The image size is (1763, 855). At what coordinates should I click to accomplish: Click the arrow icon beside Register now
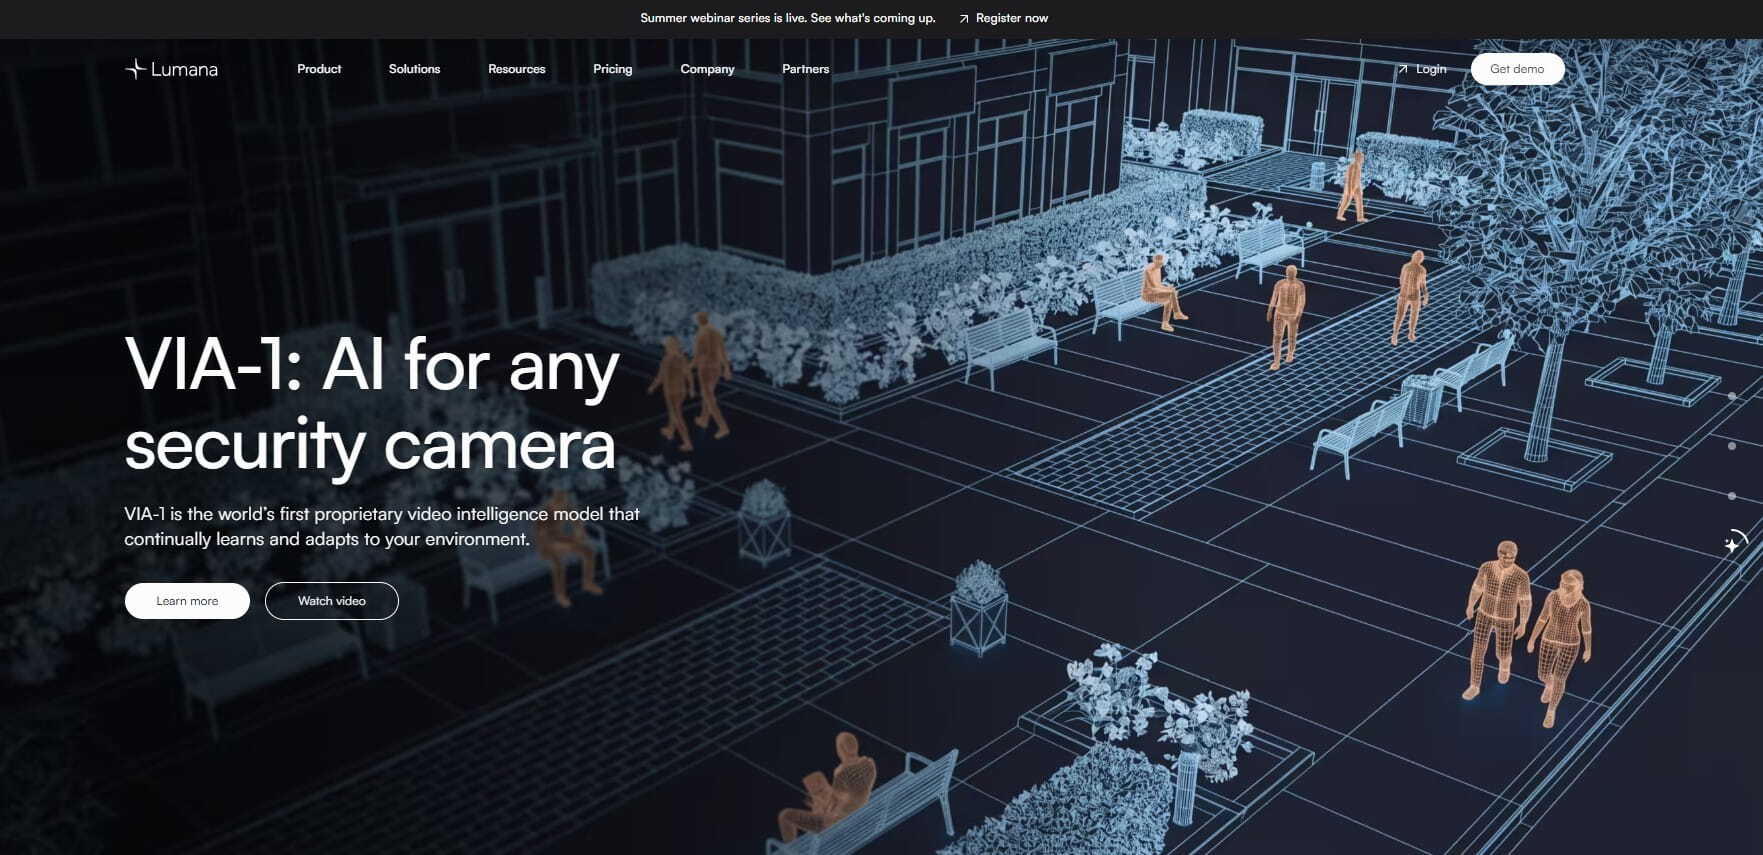[964, 19]
